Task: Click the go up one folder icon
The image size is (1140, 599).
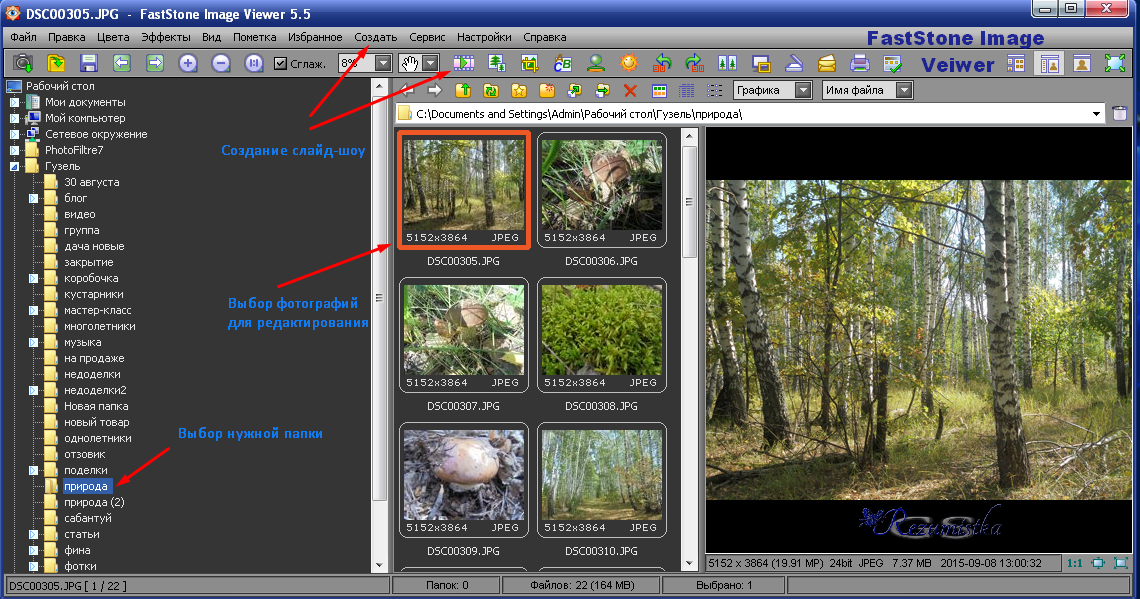Action: [463, 90]
